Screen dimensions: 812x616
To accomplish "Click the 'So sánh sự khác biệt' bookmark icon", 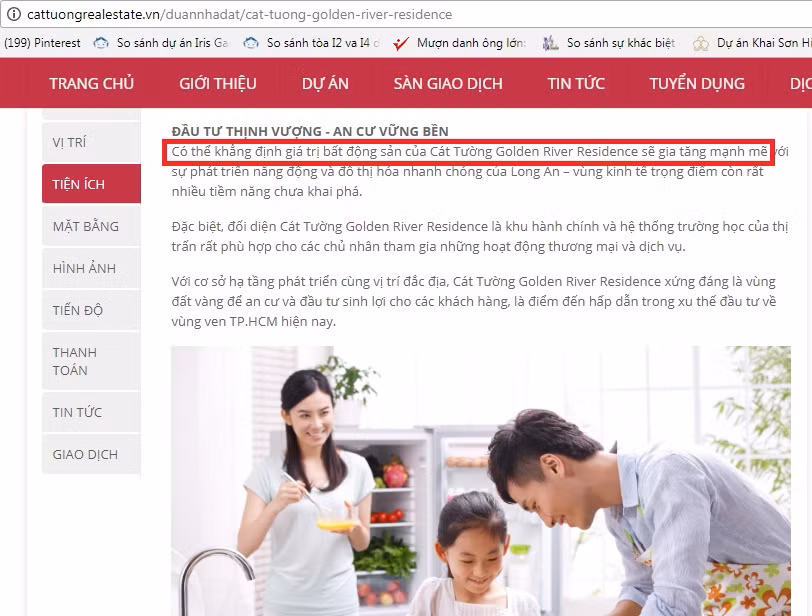I will [550, 43].
